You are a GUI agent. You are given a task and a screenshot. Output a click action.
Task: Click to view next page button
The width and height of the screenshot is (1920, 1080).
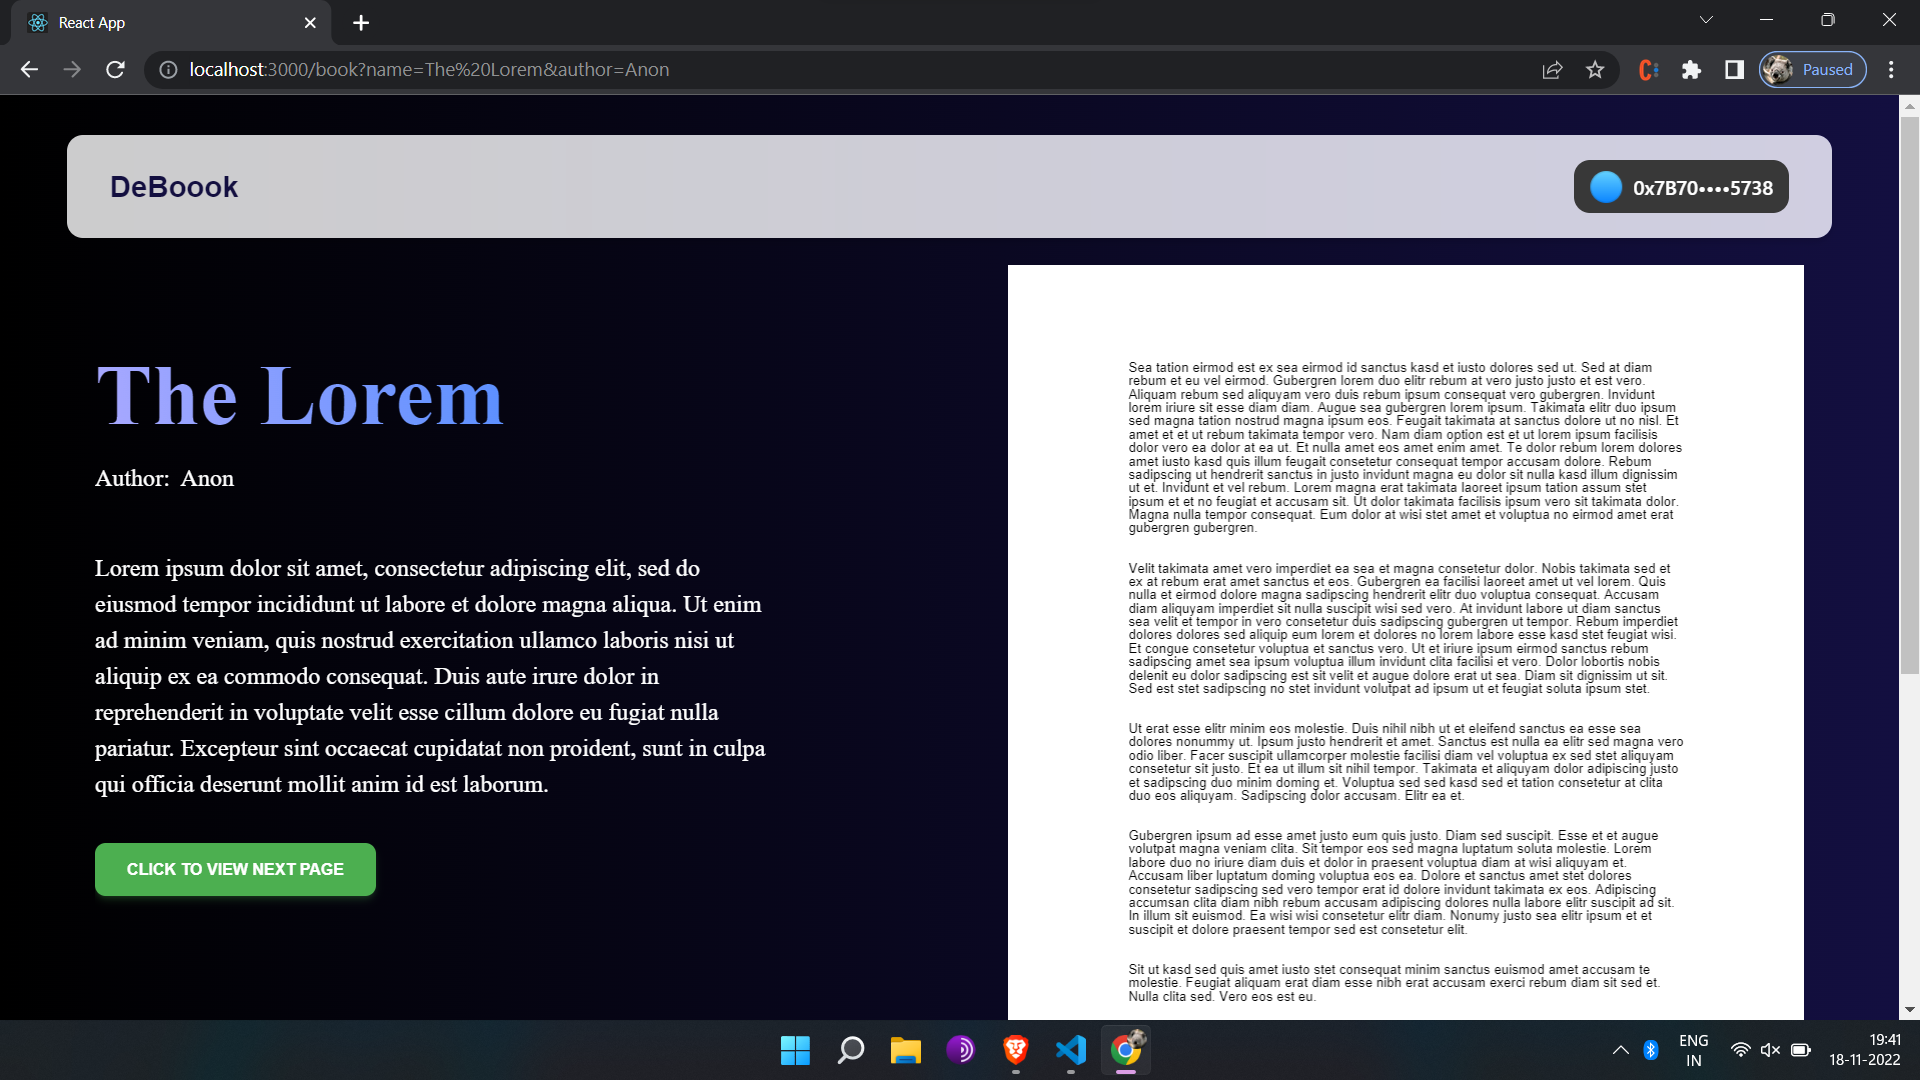pos(235,869)
